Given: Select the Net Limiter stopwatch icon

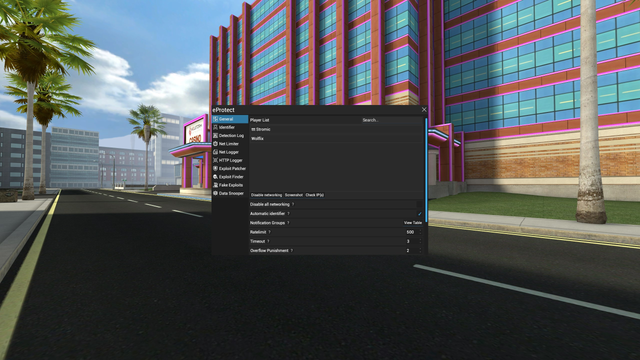Looking at the screenshot, I should [216, 144].
